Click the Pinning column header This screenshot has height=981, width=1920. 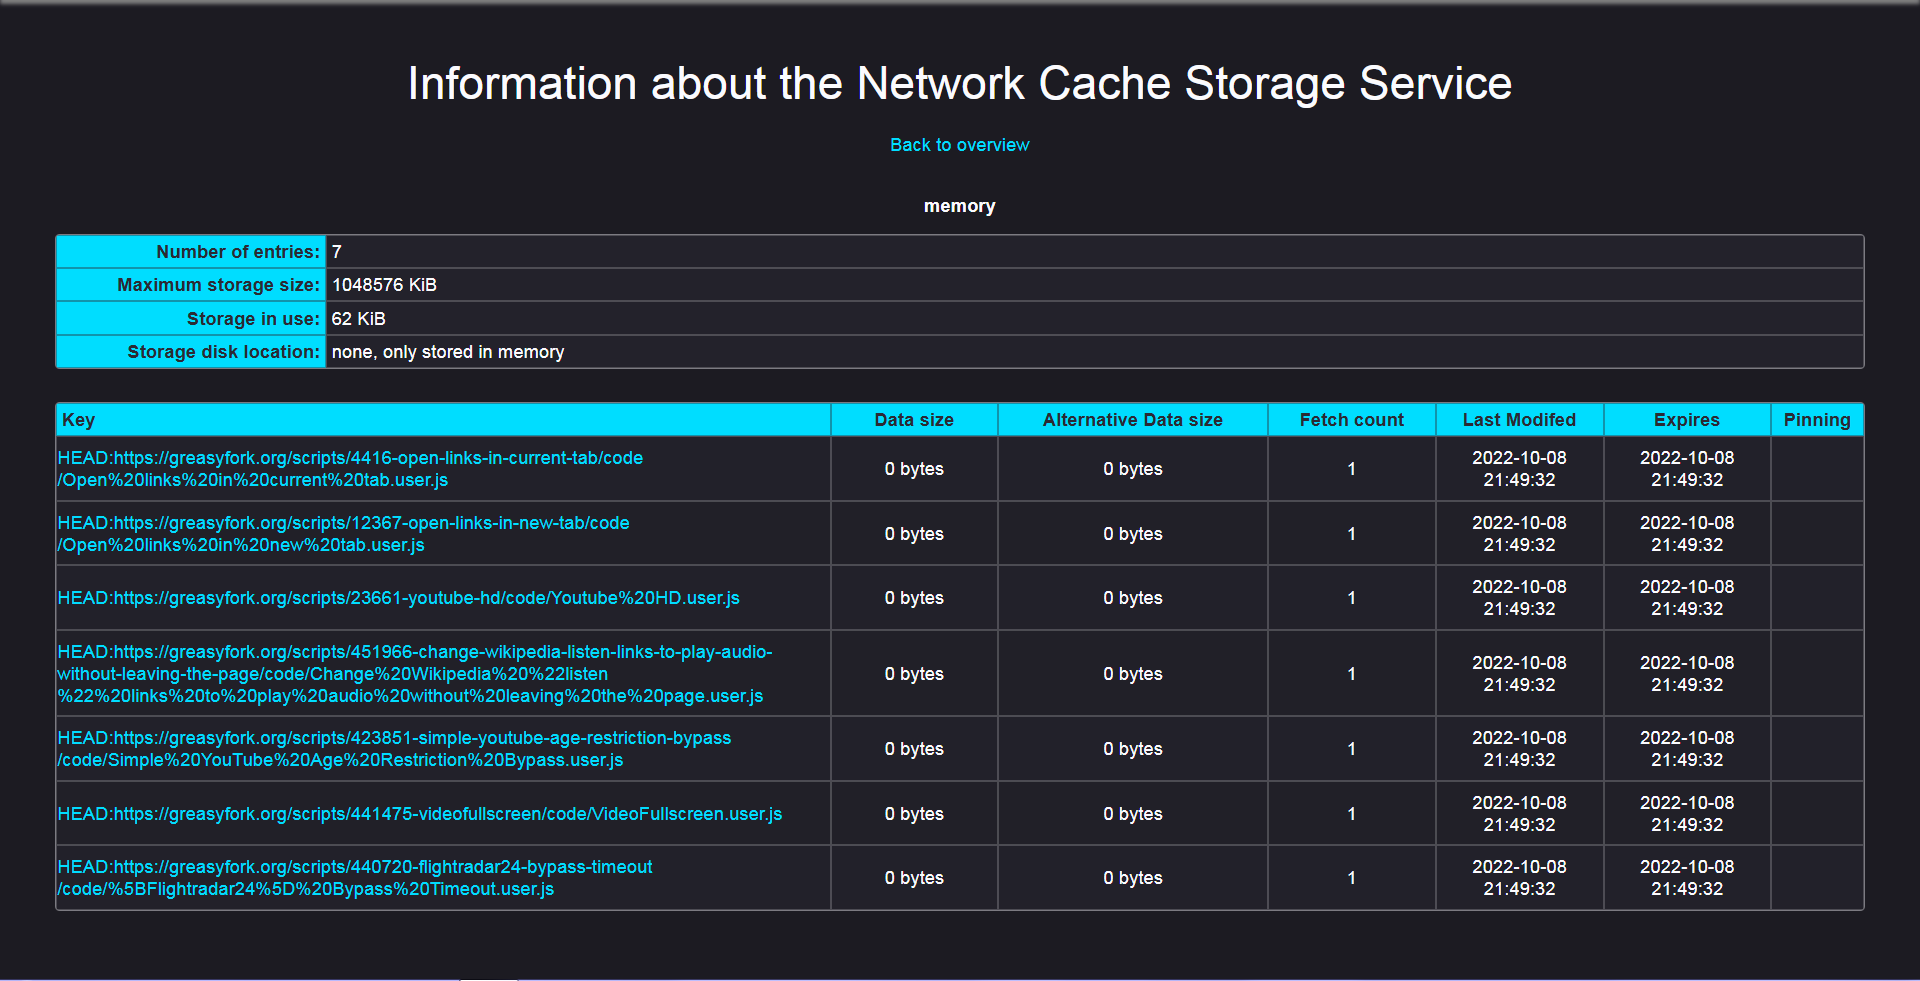(1817, 420)
